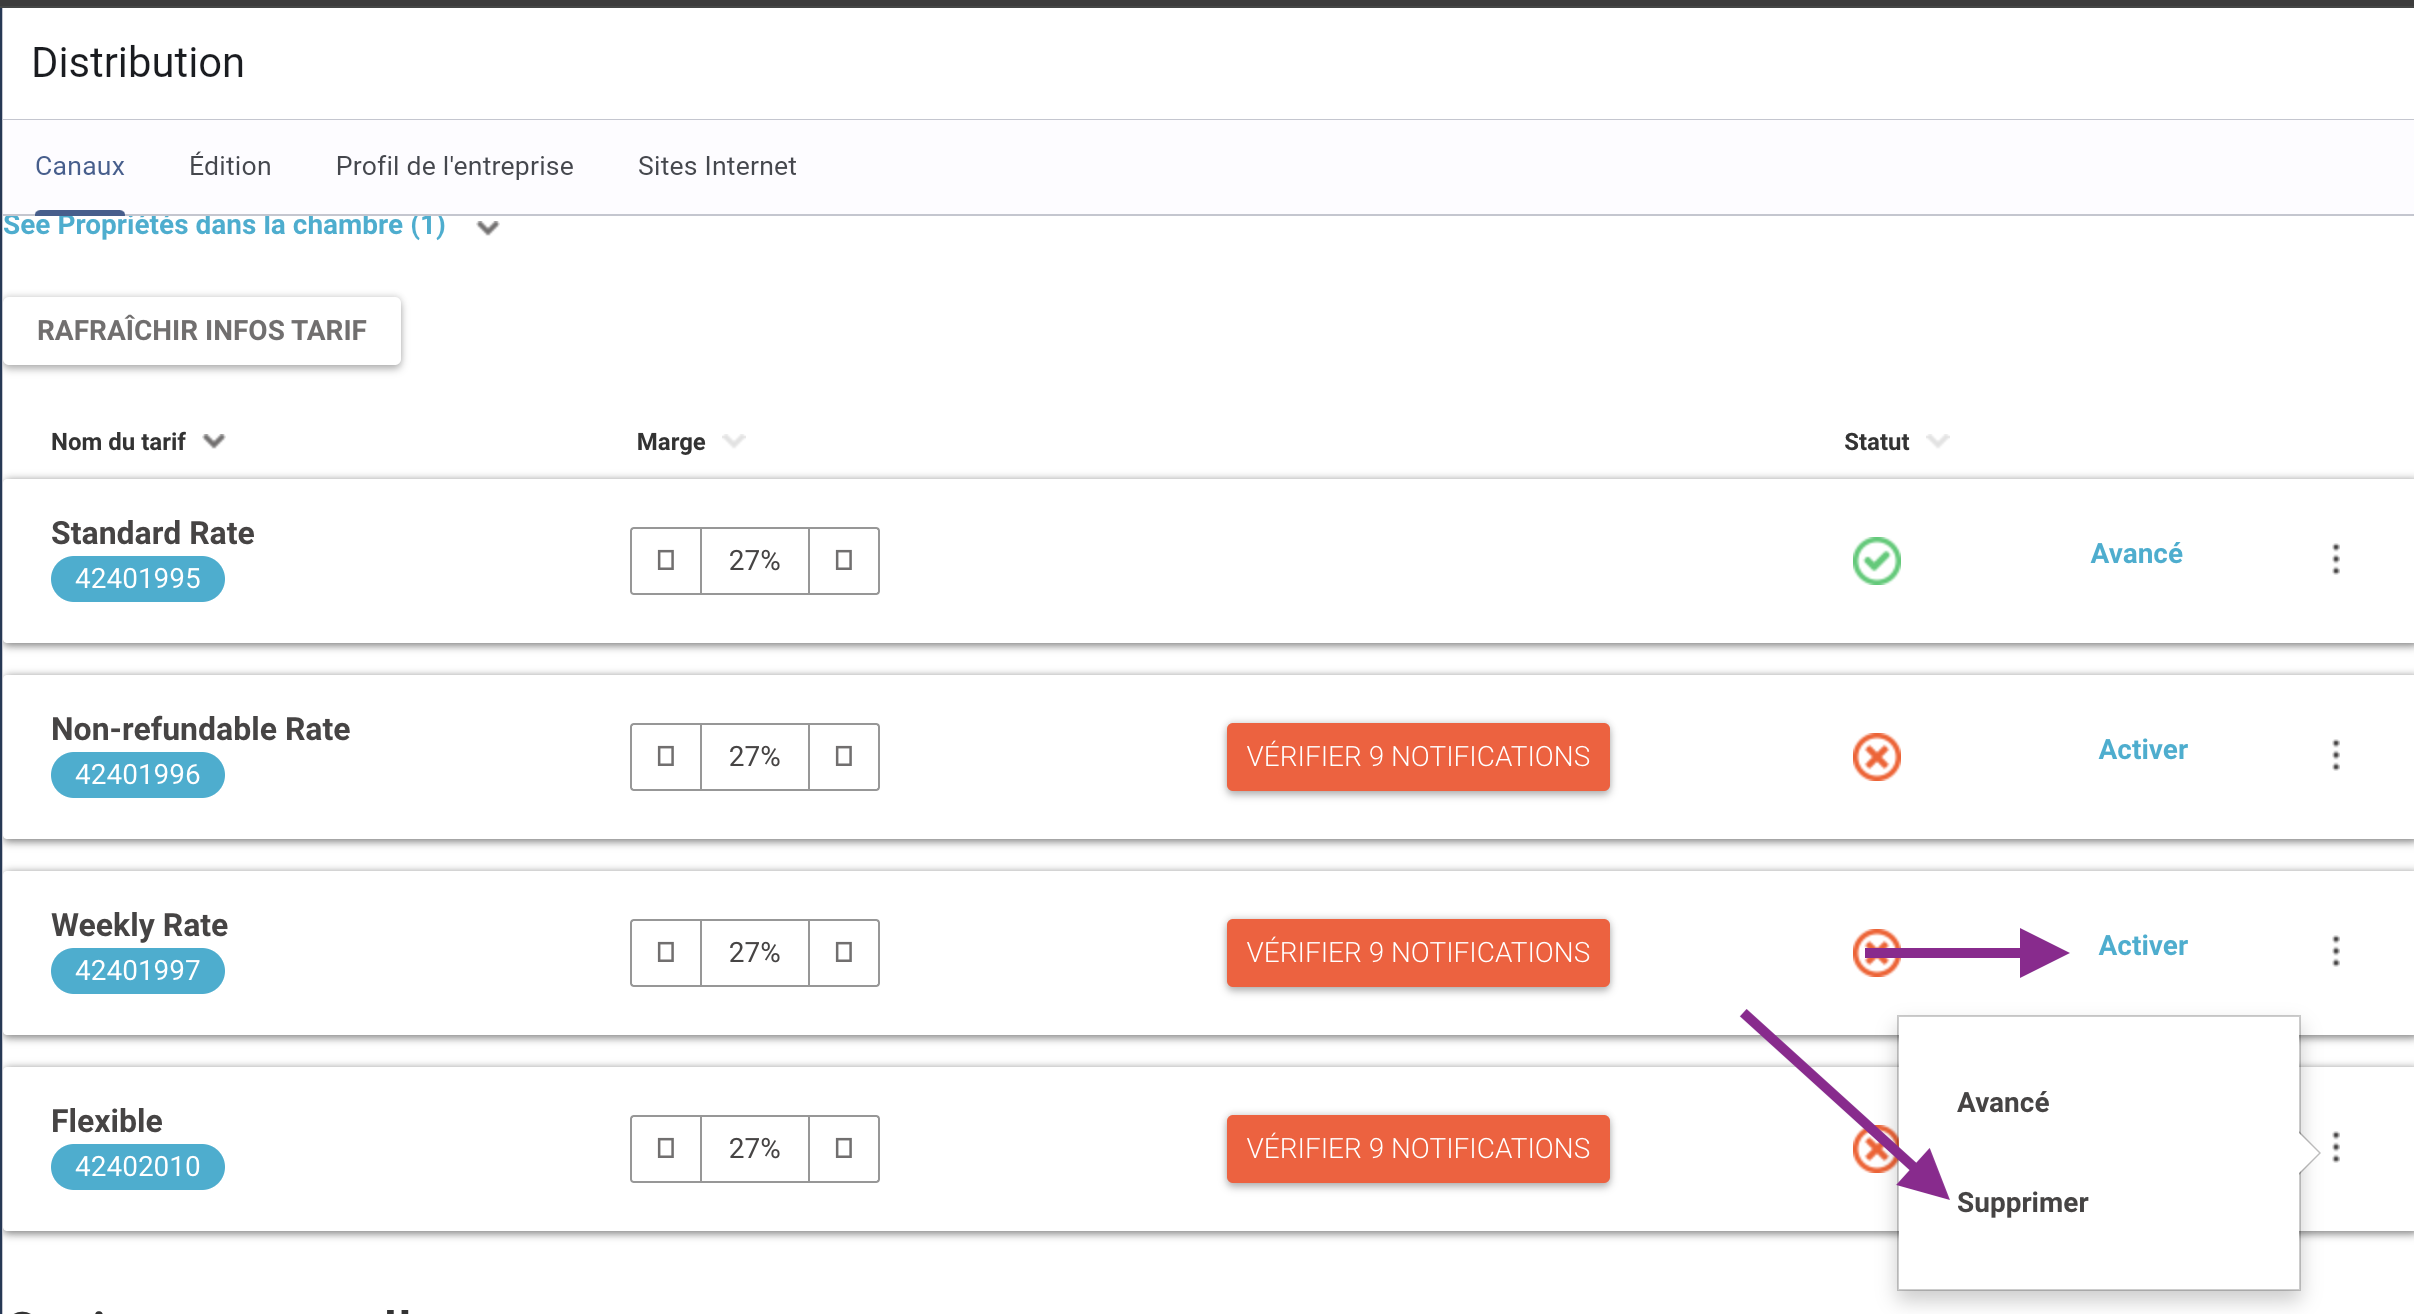This screenshot has width=2414, height=1314.
Task: Edit Non-refundable Rate 27% margin value
Action: point(755,756)
